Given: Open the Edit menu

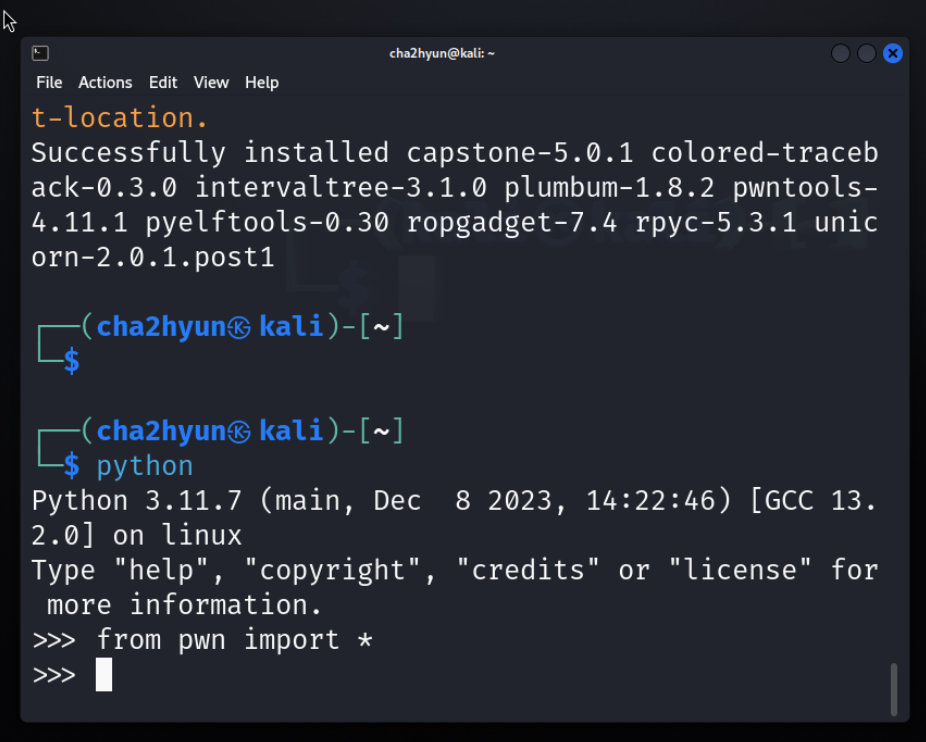Looking at the screenshot, I should [x=163, y=82].
